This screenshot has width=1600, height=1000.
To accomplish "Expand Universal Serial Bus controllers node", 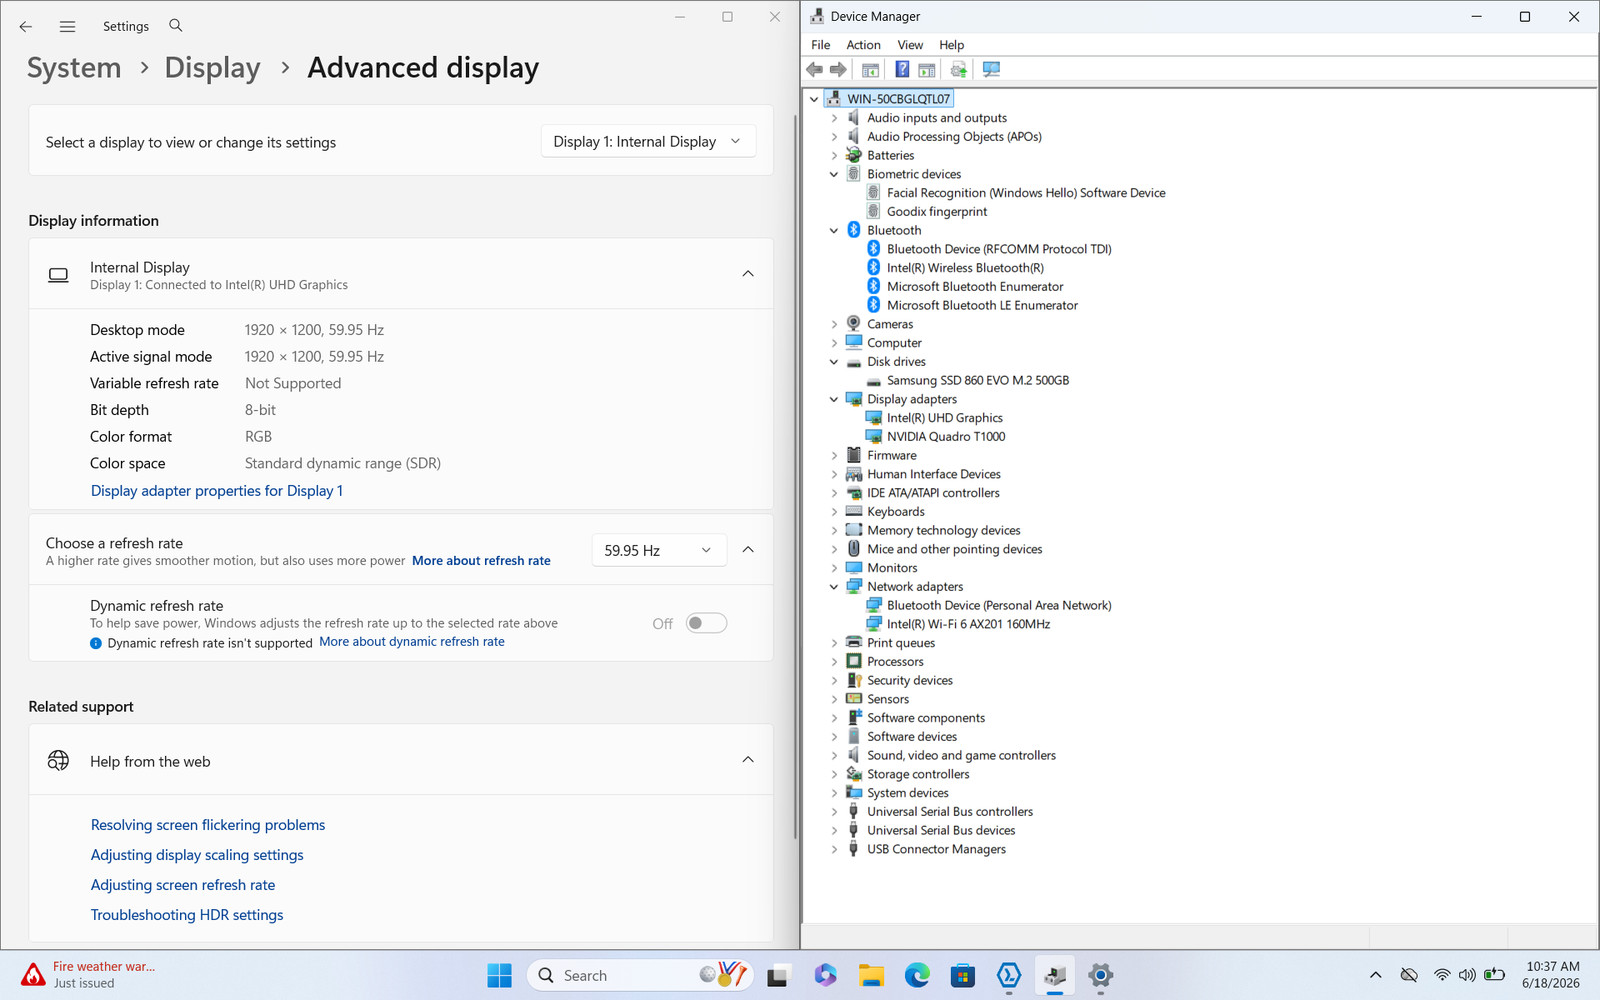I will tap(834, 812).
